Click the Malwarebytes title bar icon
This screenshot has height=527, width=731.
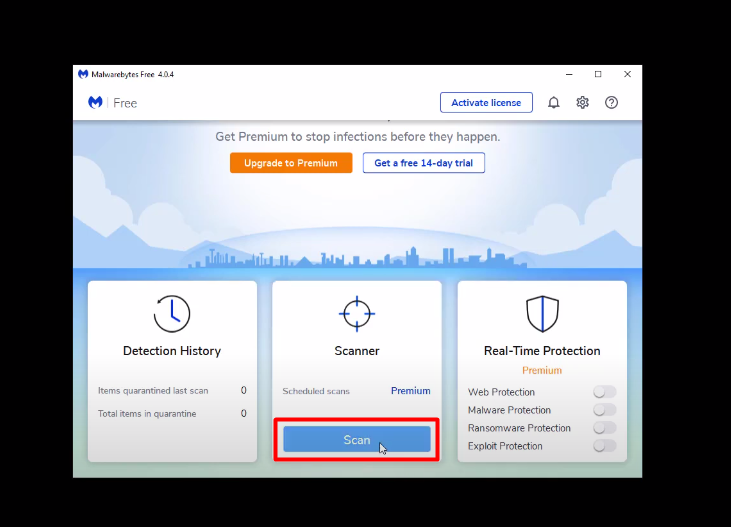tap(83, 74)
